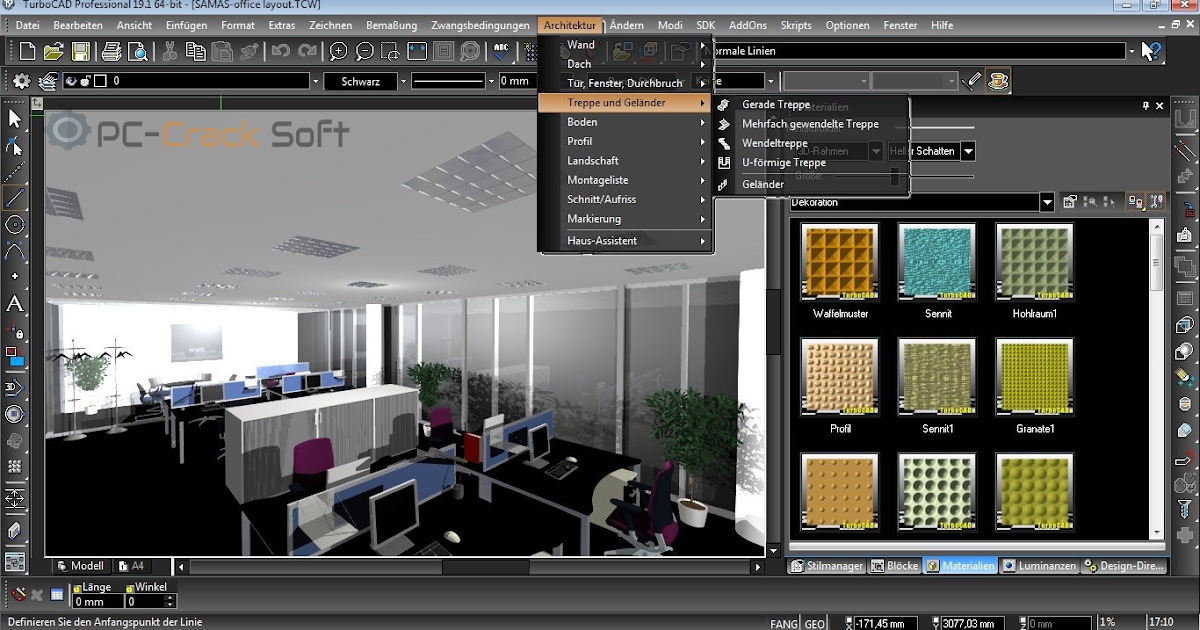The height and width of the screenshot is (630, 1200).
Task: Select the Granate1 material thumbnail
Action: click(x=1035, y=377)
